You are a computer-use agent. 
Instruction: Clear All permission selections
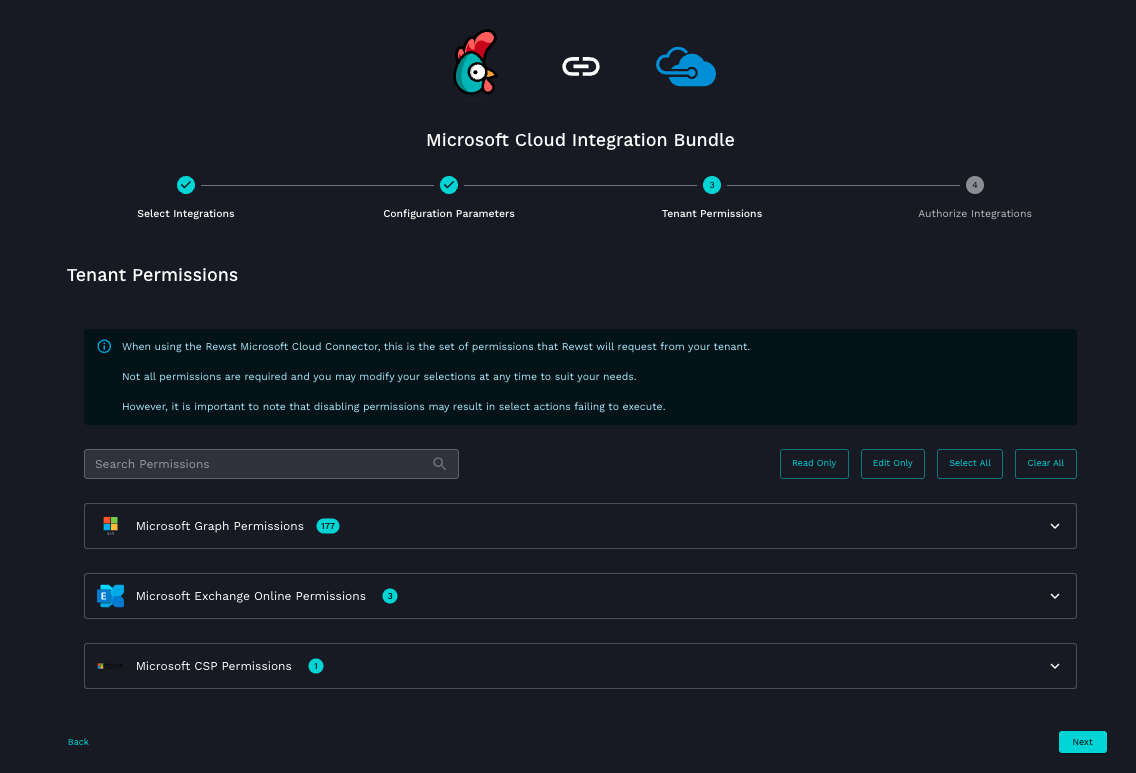coord(1045,464)
